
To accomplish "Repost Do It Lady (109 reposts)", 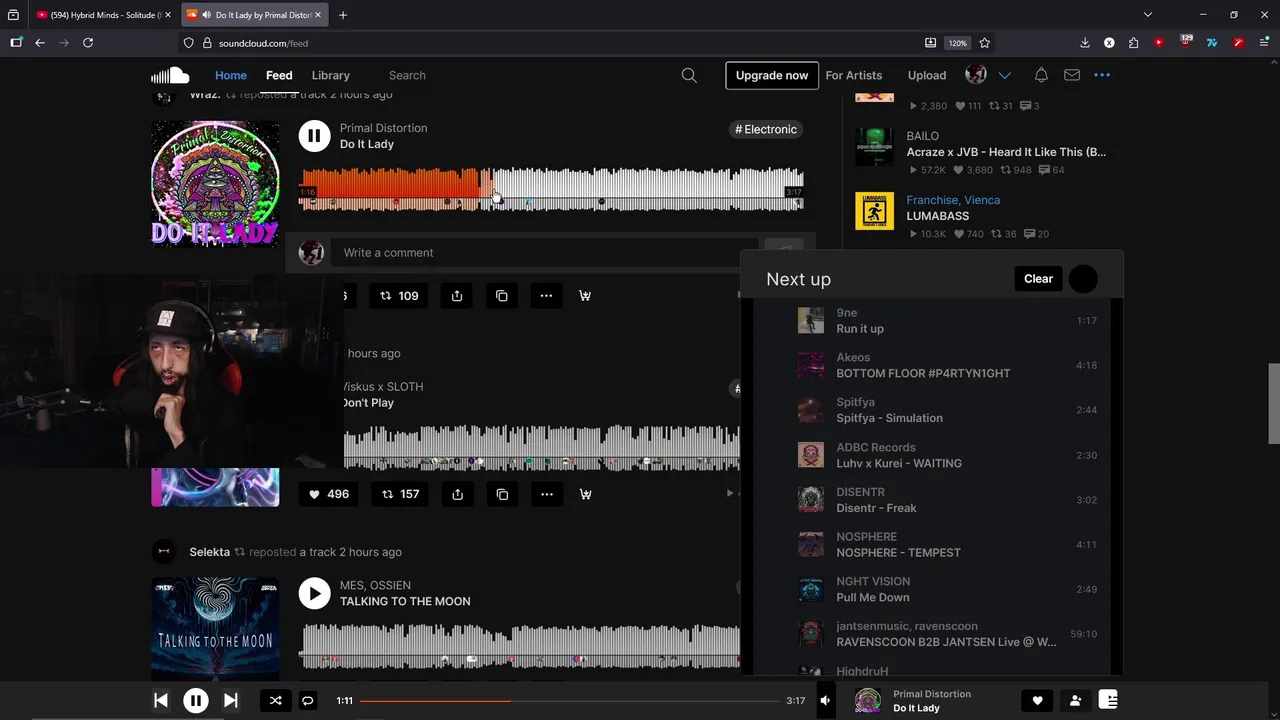I will click(399, 296).
